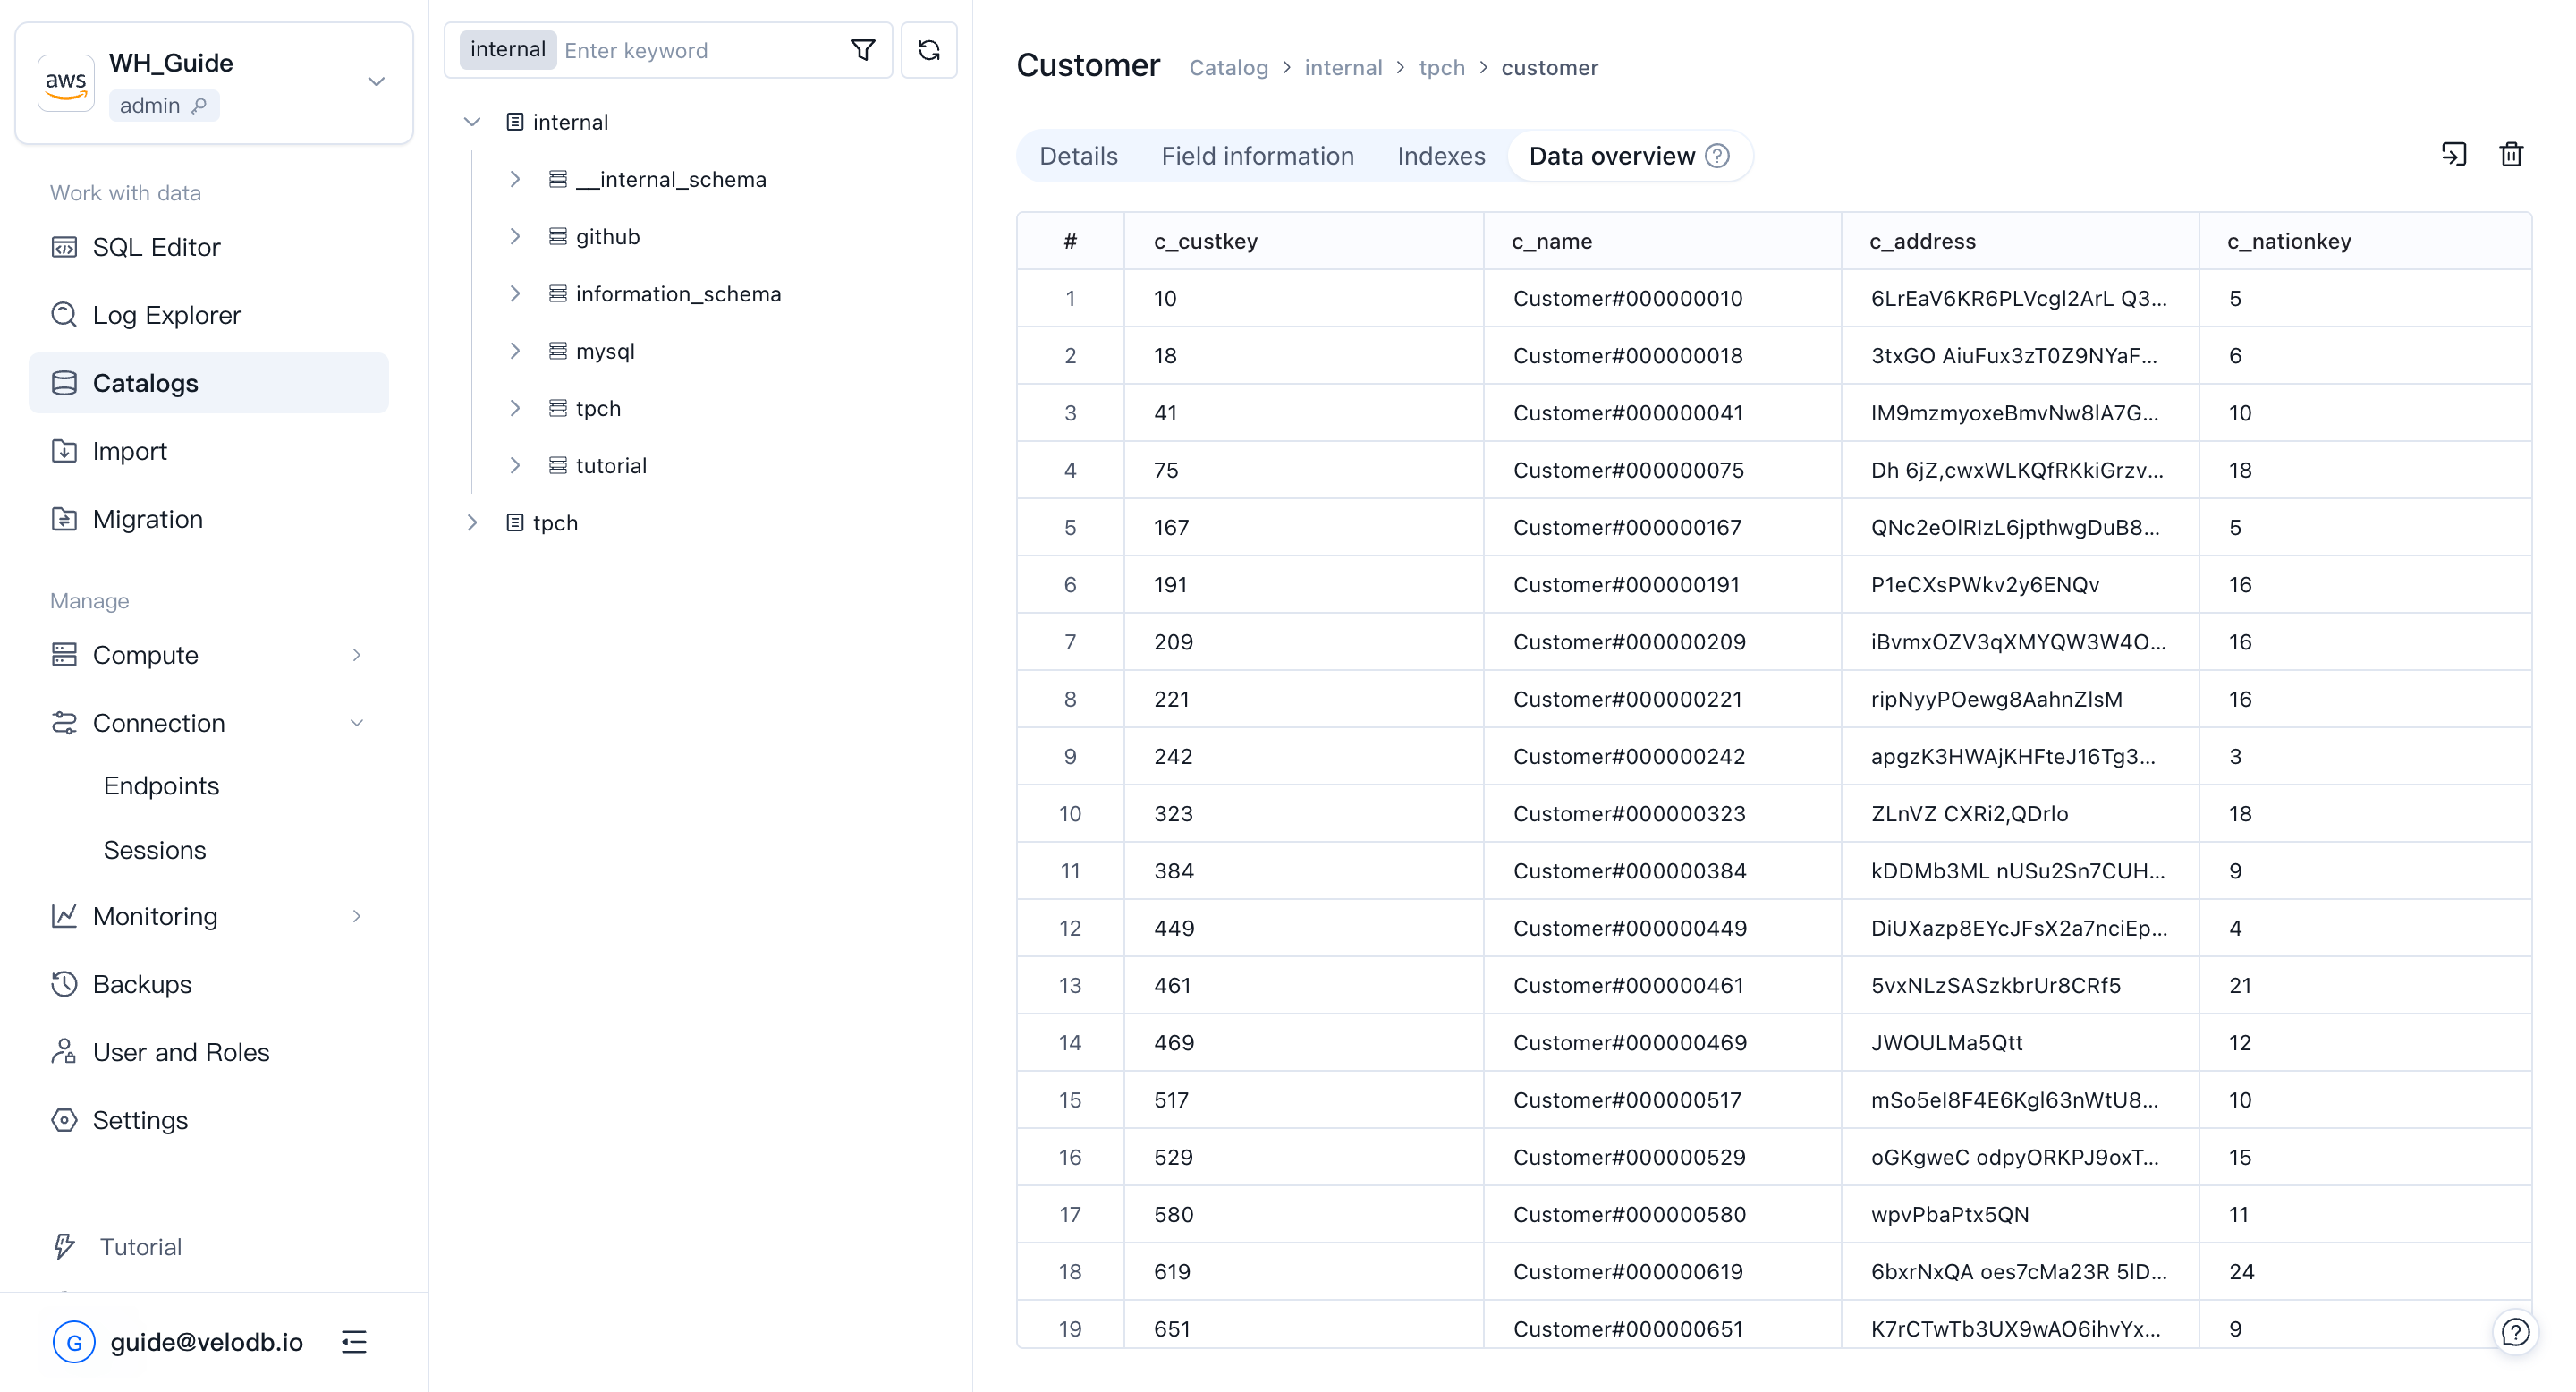
Task: Switch to the Field information tab
Action: (1258, 156)
